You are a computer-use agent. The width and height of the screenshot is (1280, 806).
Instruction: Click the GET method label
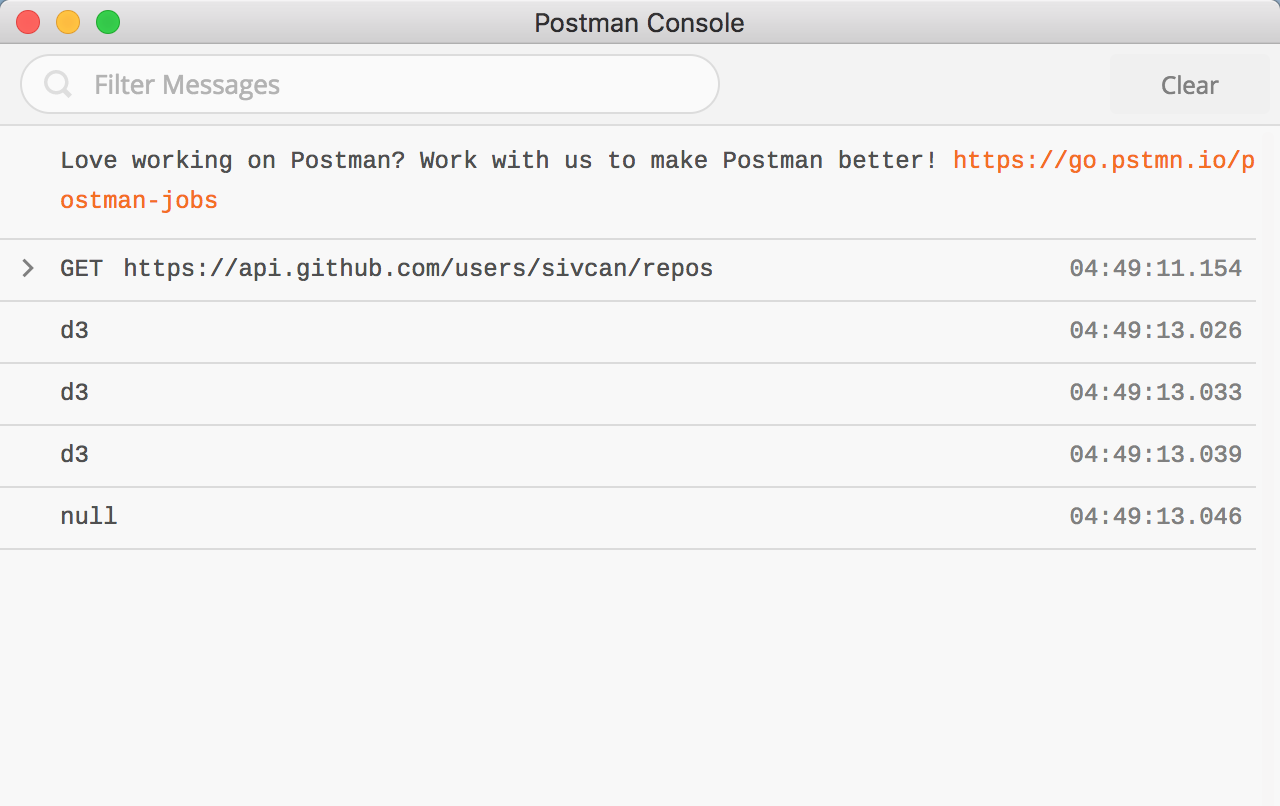pyautogui.click(x=81, y=268)
